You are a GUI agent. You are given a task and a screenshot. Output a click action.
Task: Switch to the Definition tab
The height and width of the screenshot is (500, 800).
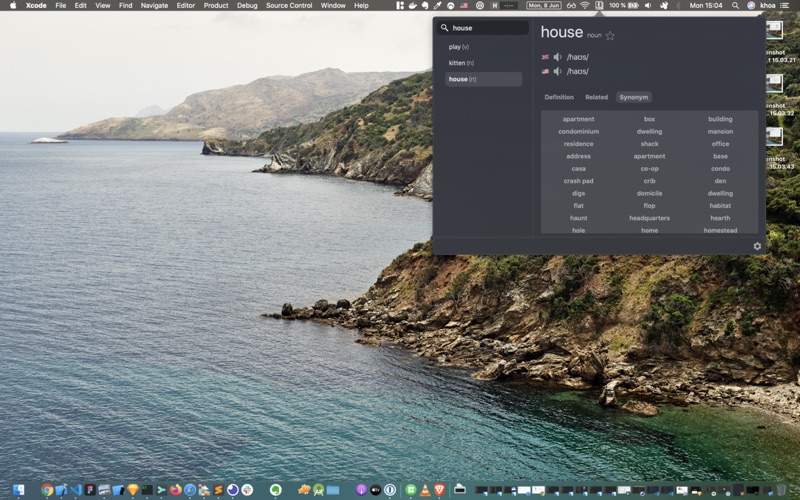point(559,97)
